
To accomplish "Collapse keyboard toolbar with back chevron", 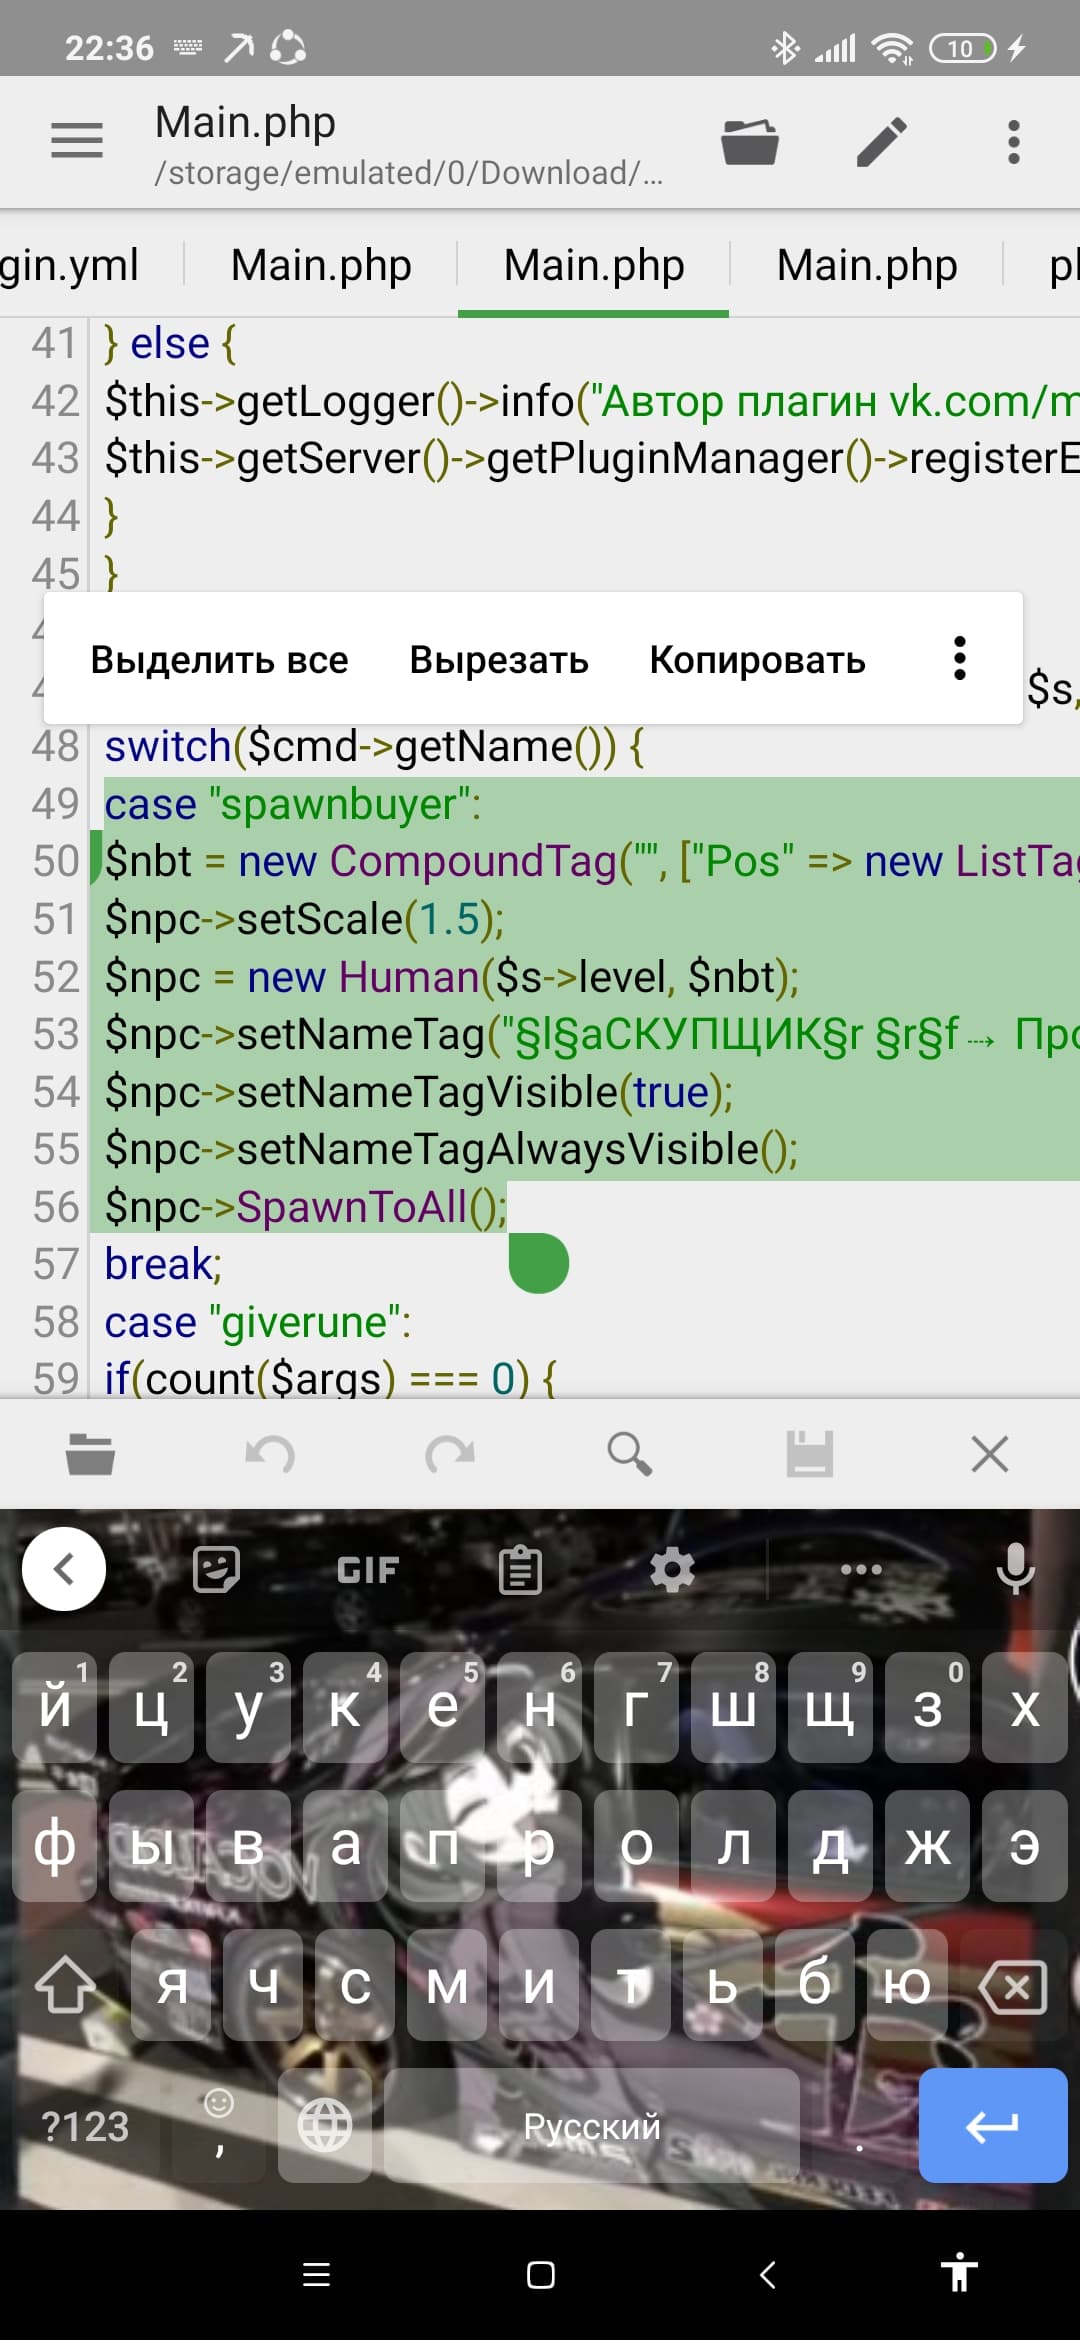I will (64, 1569).
